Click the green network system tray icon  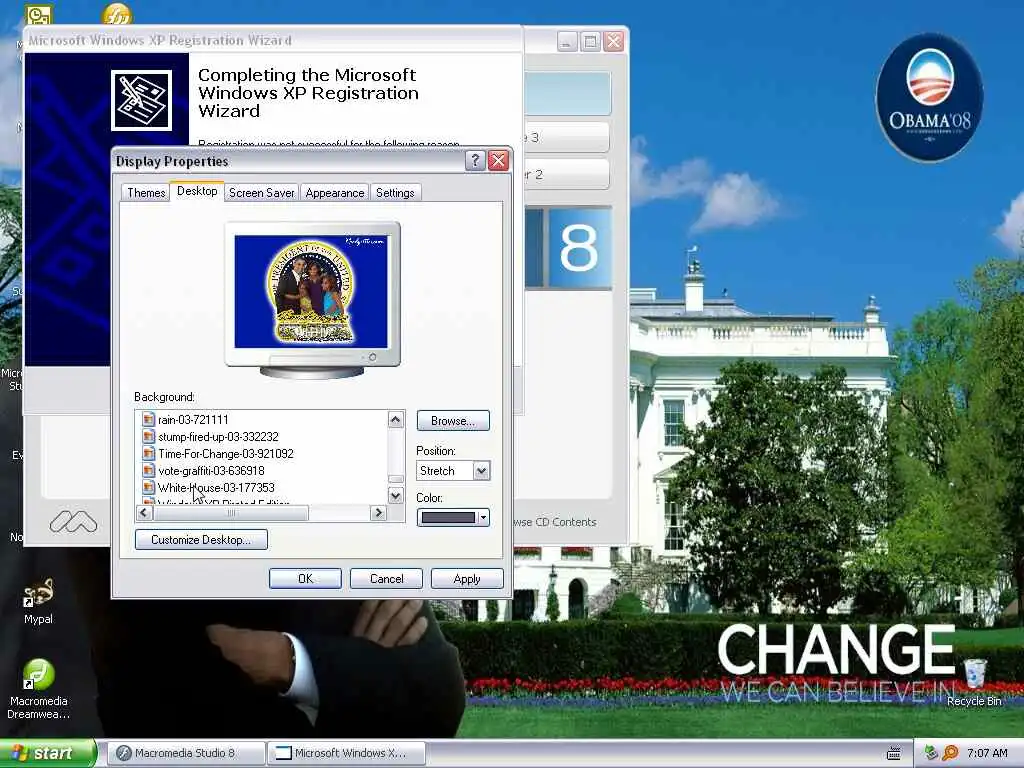tap(931, 753)
